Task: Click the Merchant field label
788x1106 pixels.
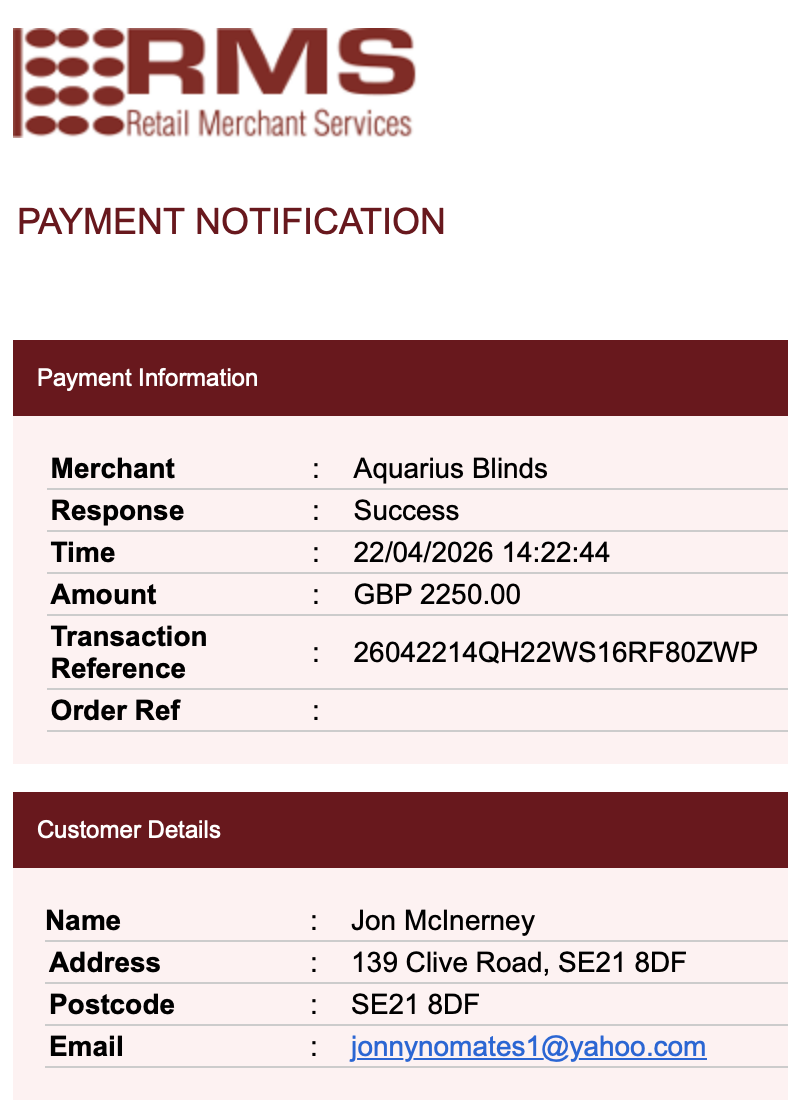Action: (113, 468)
